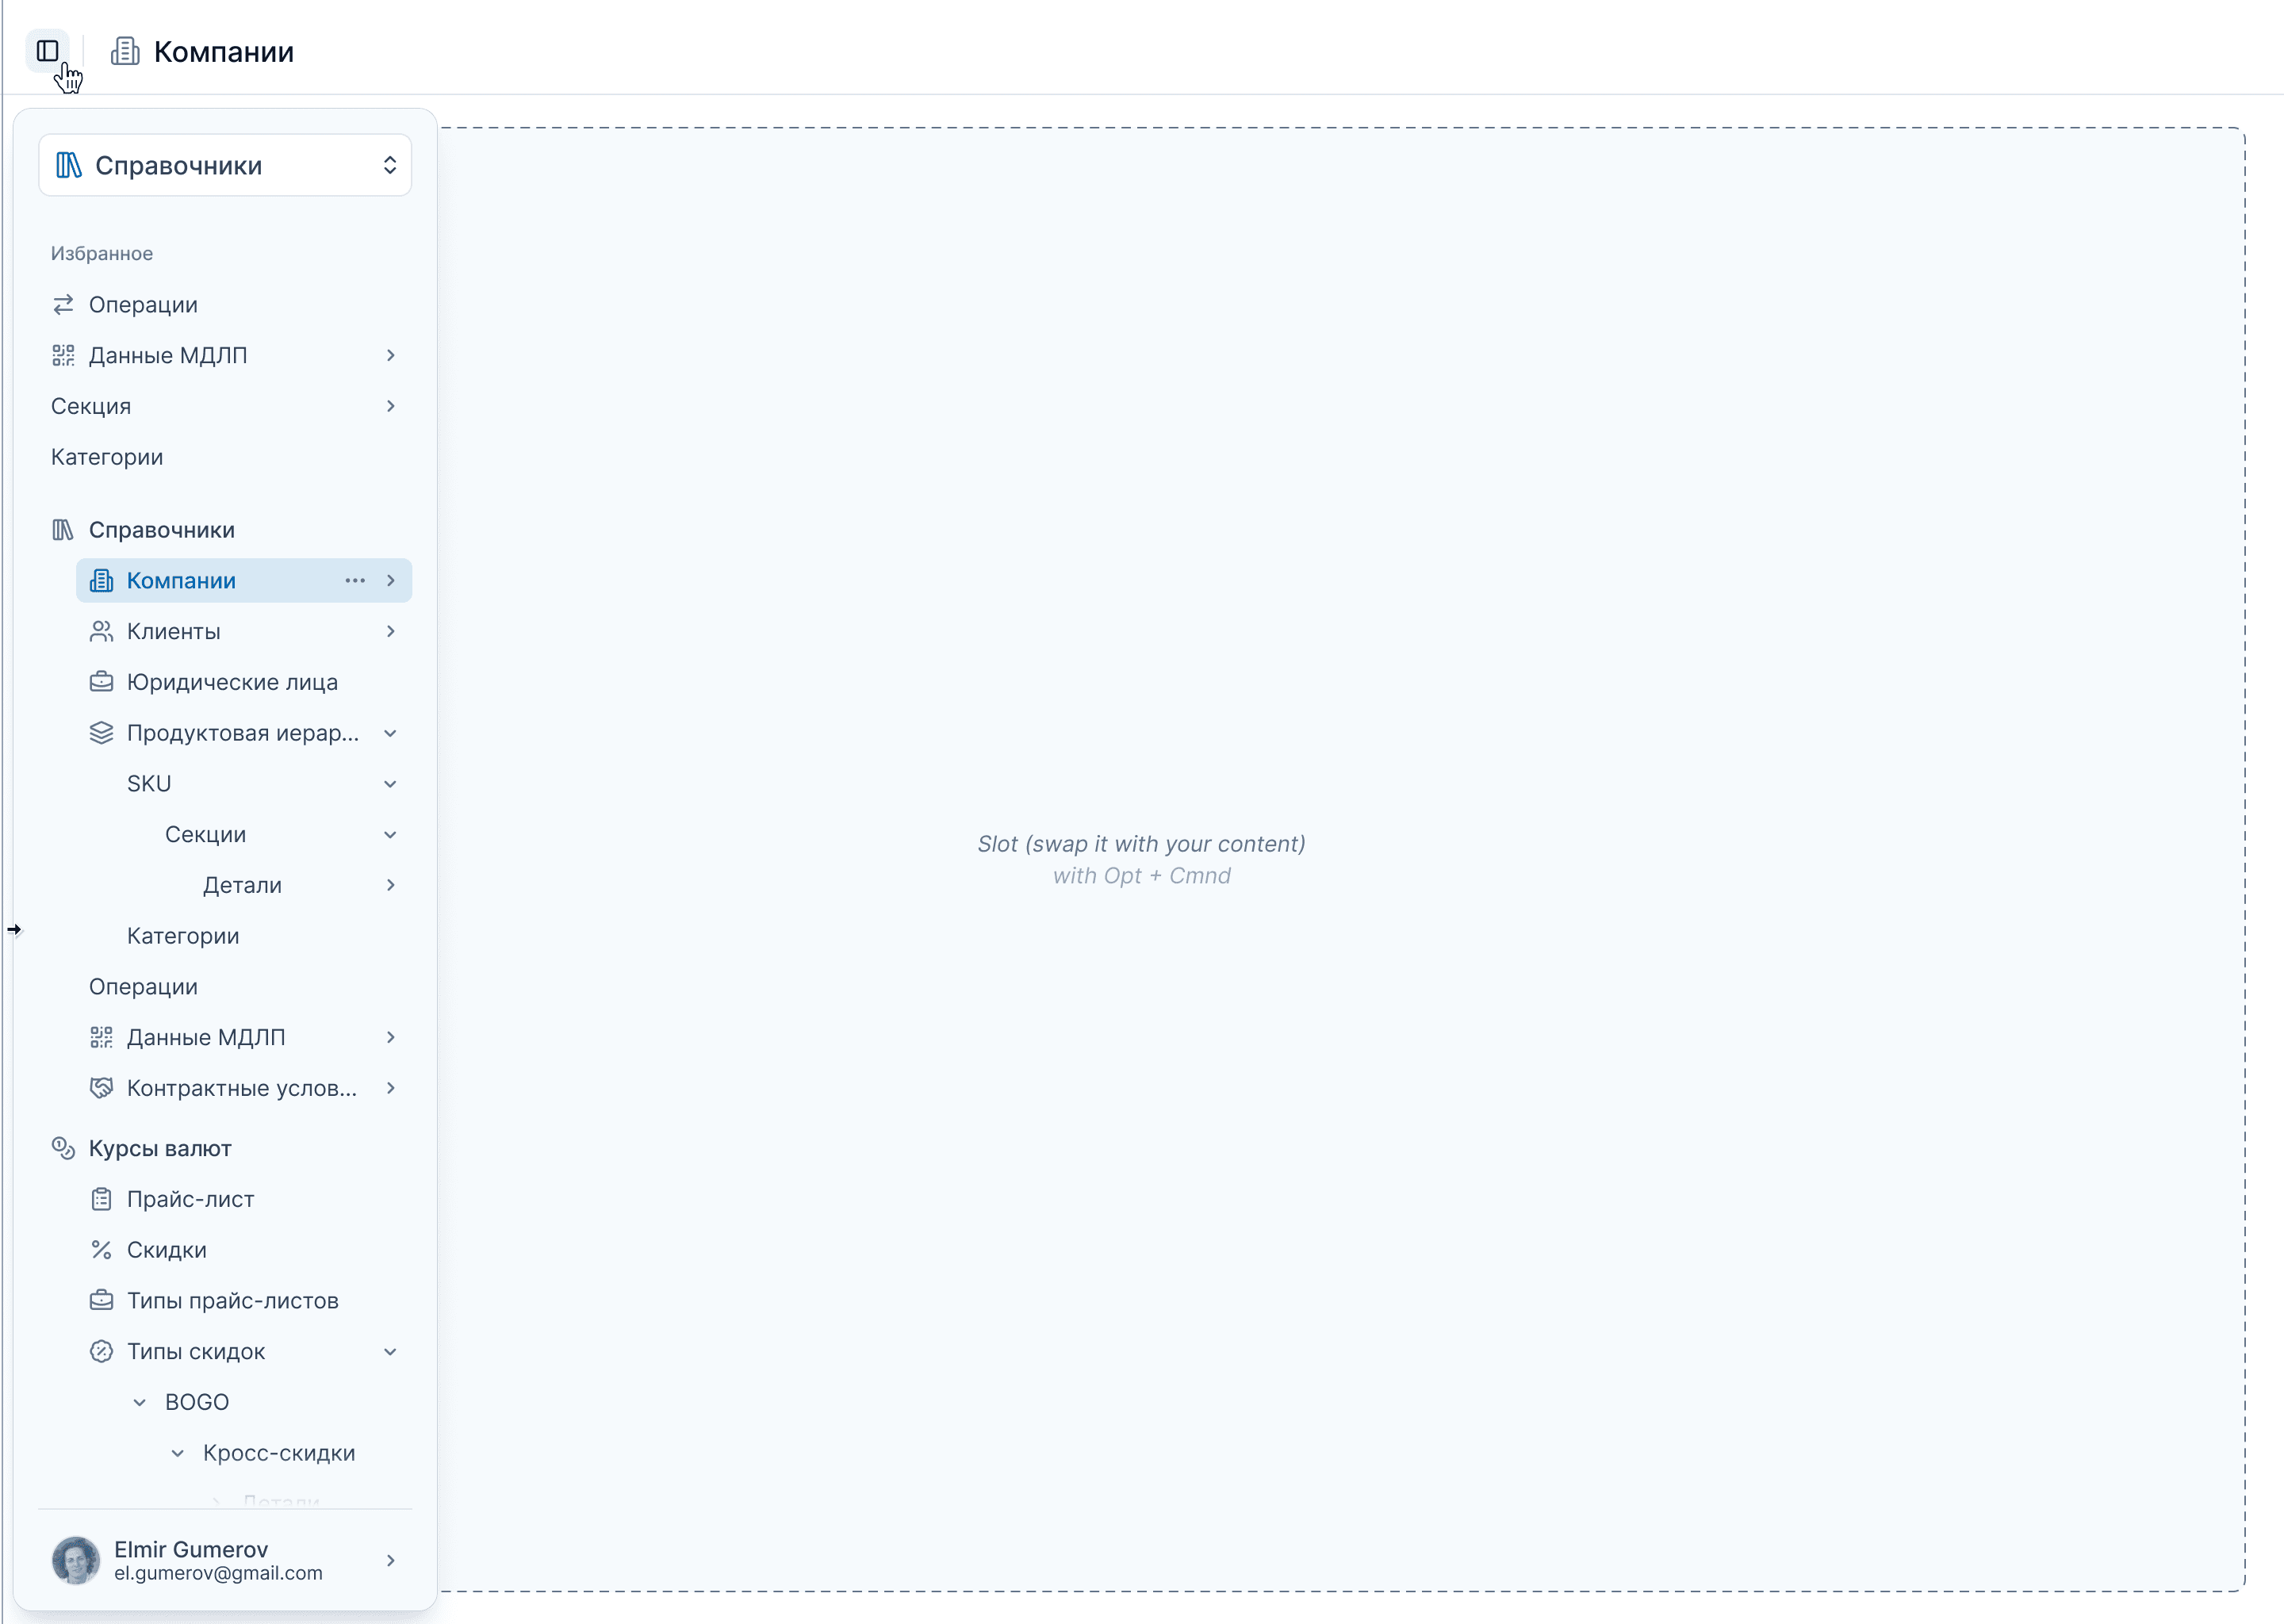Screen dimensions: 2284x1624
Task: Open the three-dots menu for Компании
Action: pos(355,580)
